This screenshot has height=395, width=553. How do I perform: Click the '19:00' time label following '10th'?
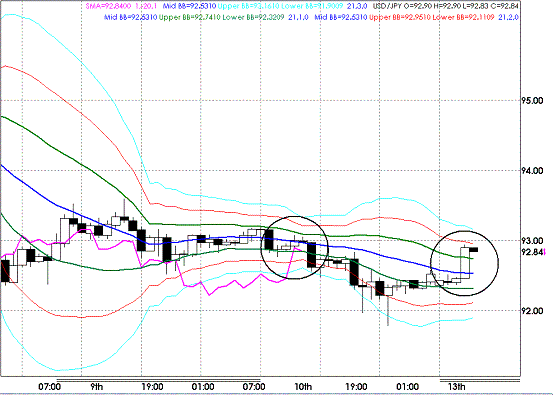(357, 387)
